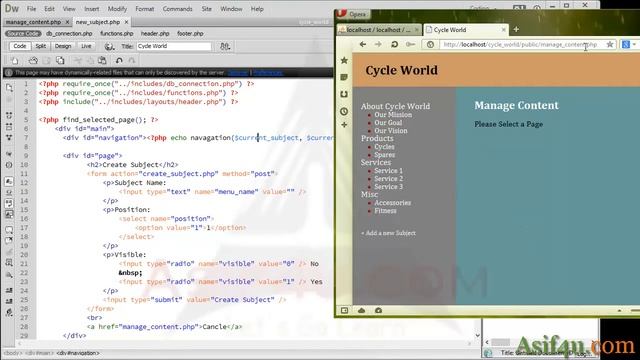This screenshot has width=640, height=360.
Task: Close the Cycle World tab in Opera
Action: click(x=503, y=30)
